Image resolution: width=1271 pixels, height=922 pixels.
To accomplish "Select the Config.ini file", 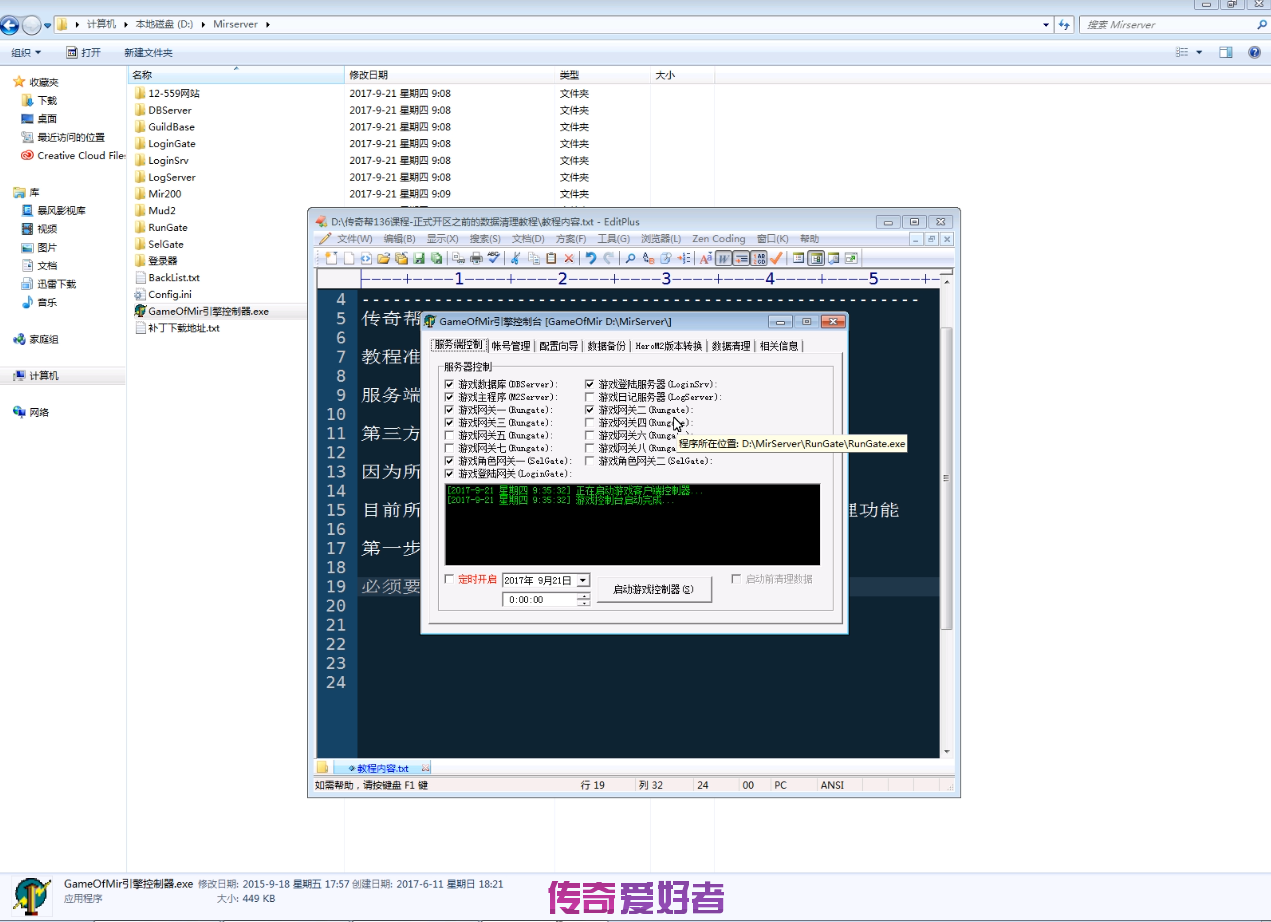I will click(169, 294).
